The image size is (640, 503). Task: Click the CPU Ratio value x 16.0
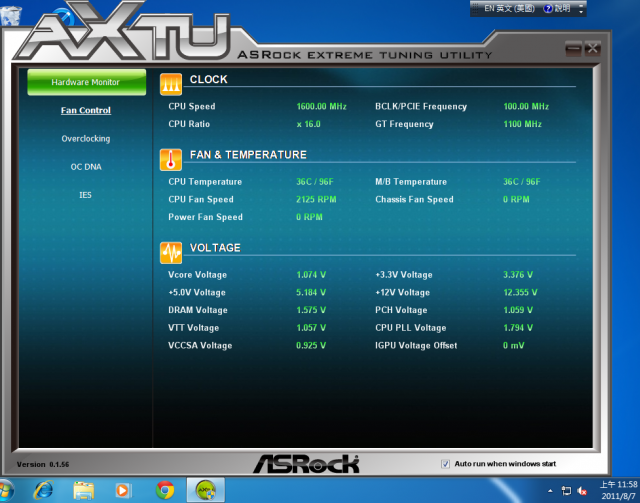pos(309,124)
